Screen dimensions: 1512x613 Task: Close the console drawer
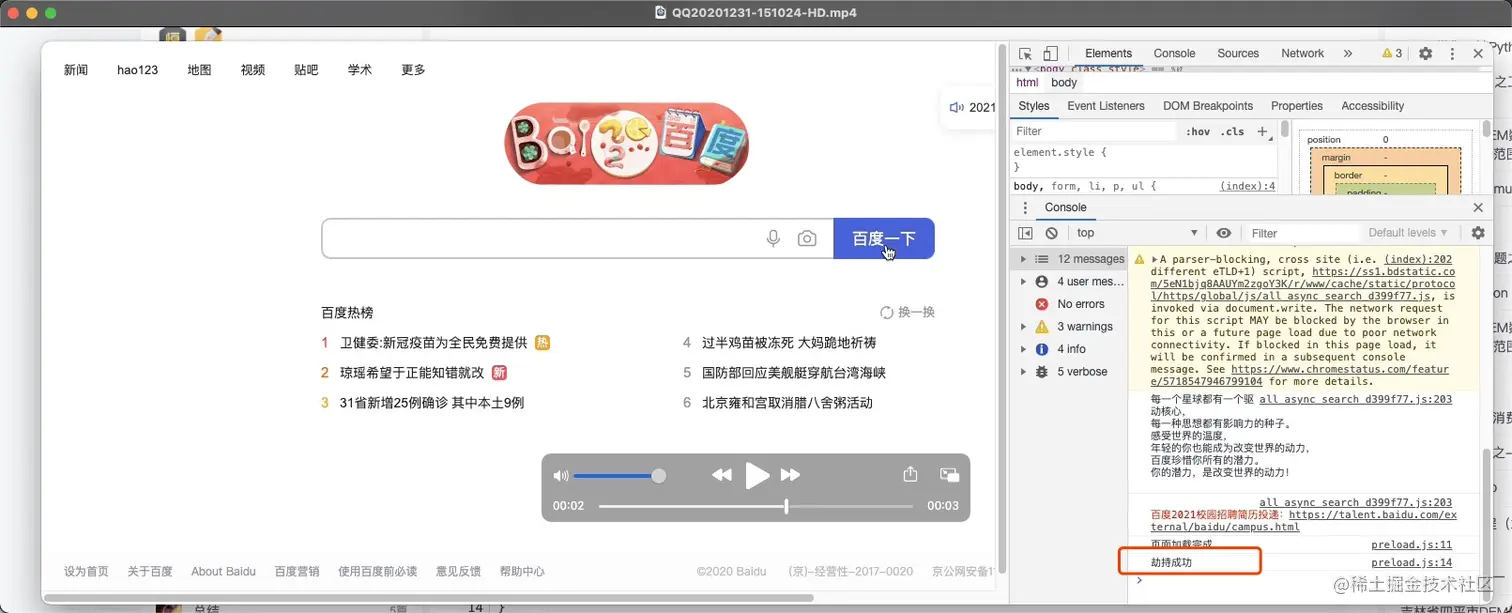tap(1478, 208)
